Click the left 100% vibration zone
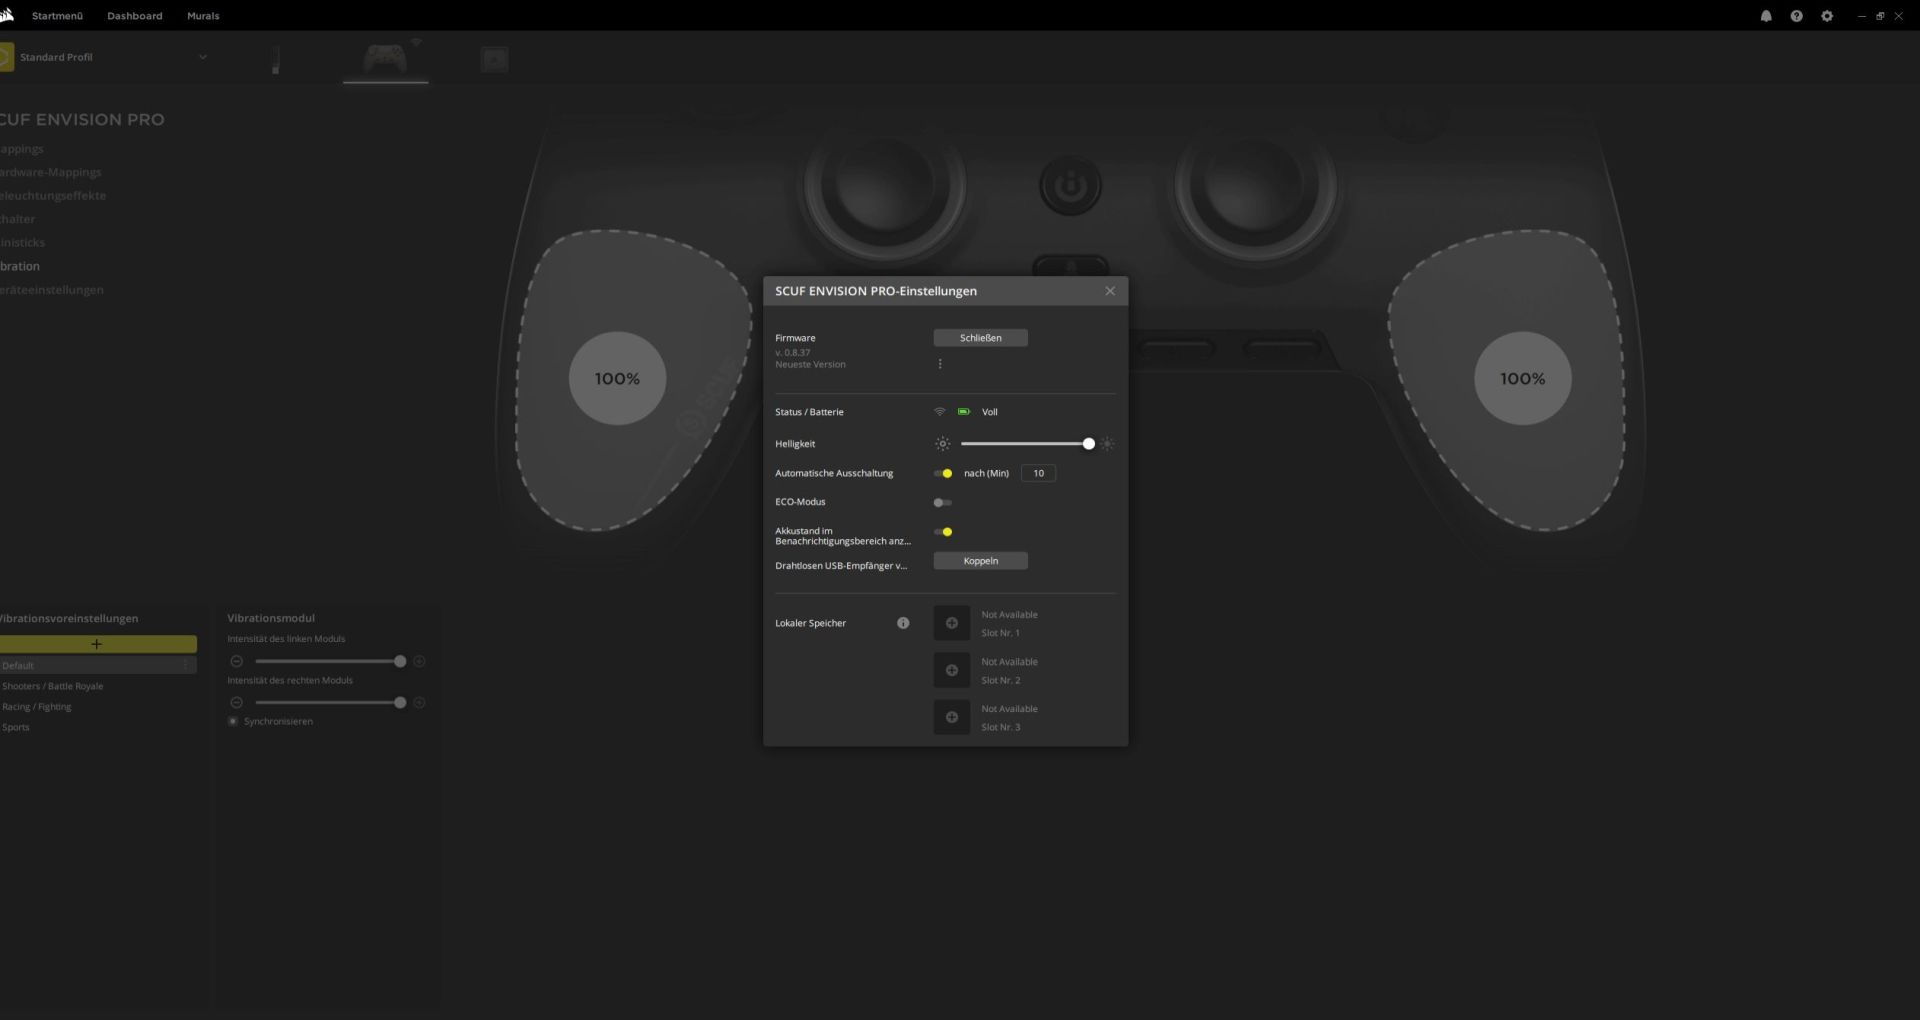 coord(617,379)
